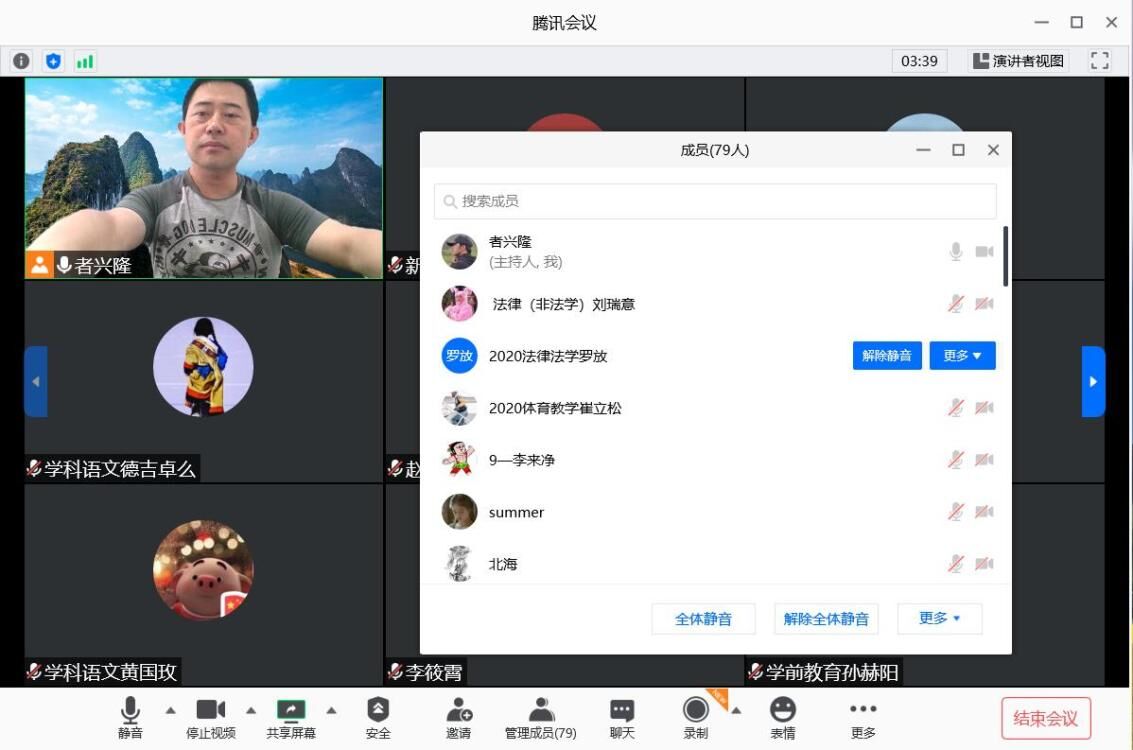Enter fullscreen using the top-right icon
Screen dimensions: 1133x750
click(x=1100, y=61)
